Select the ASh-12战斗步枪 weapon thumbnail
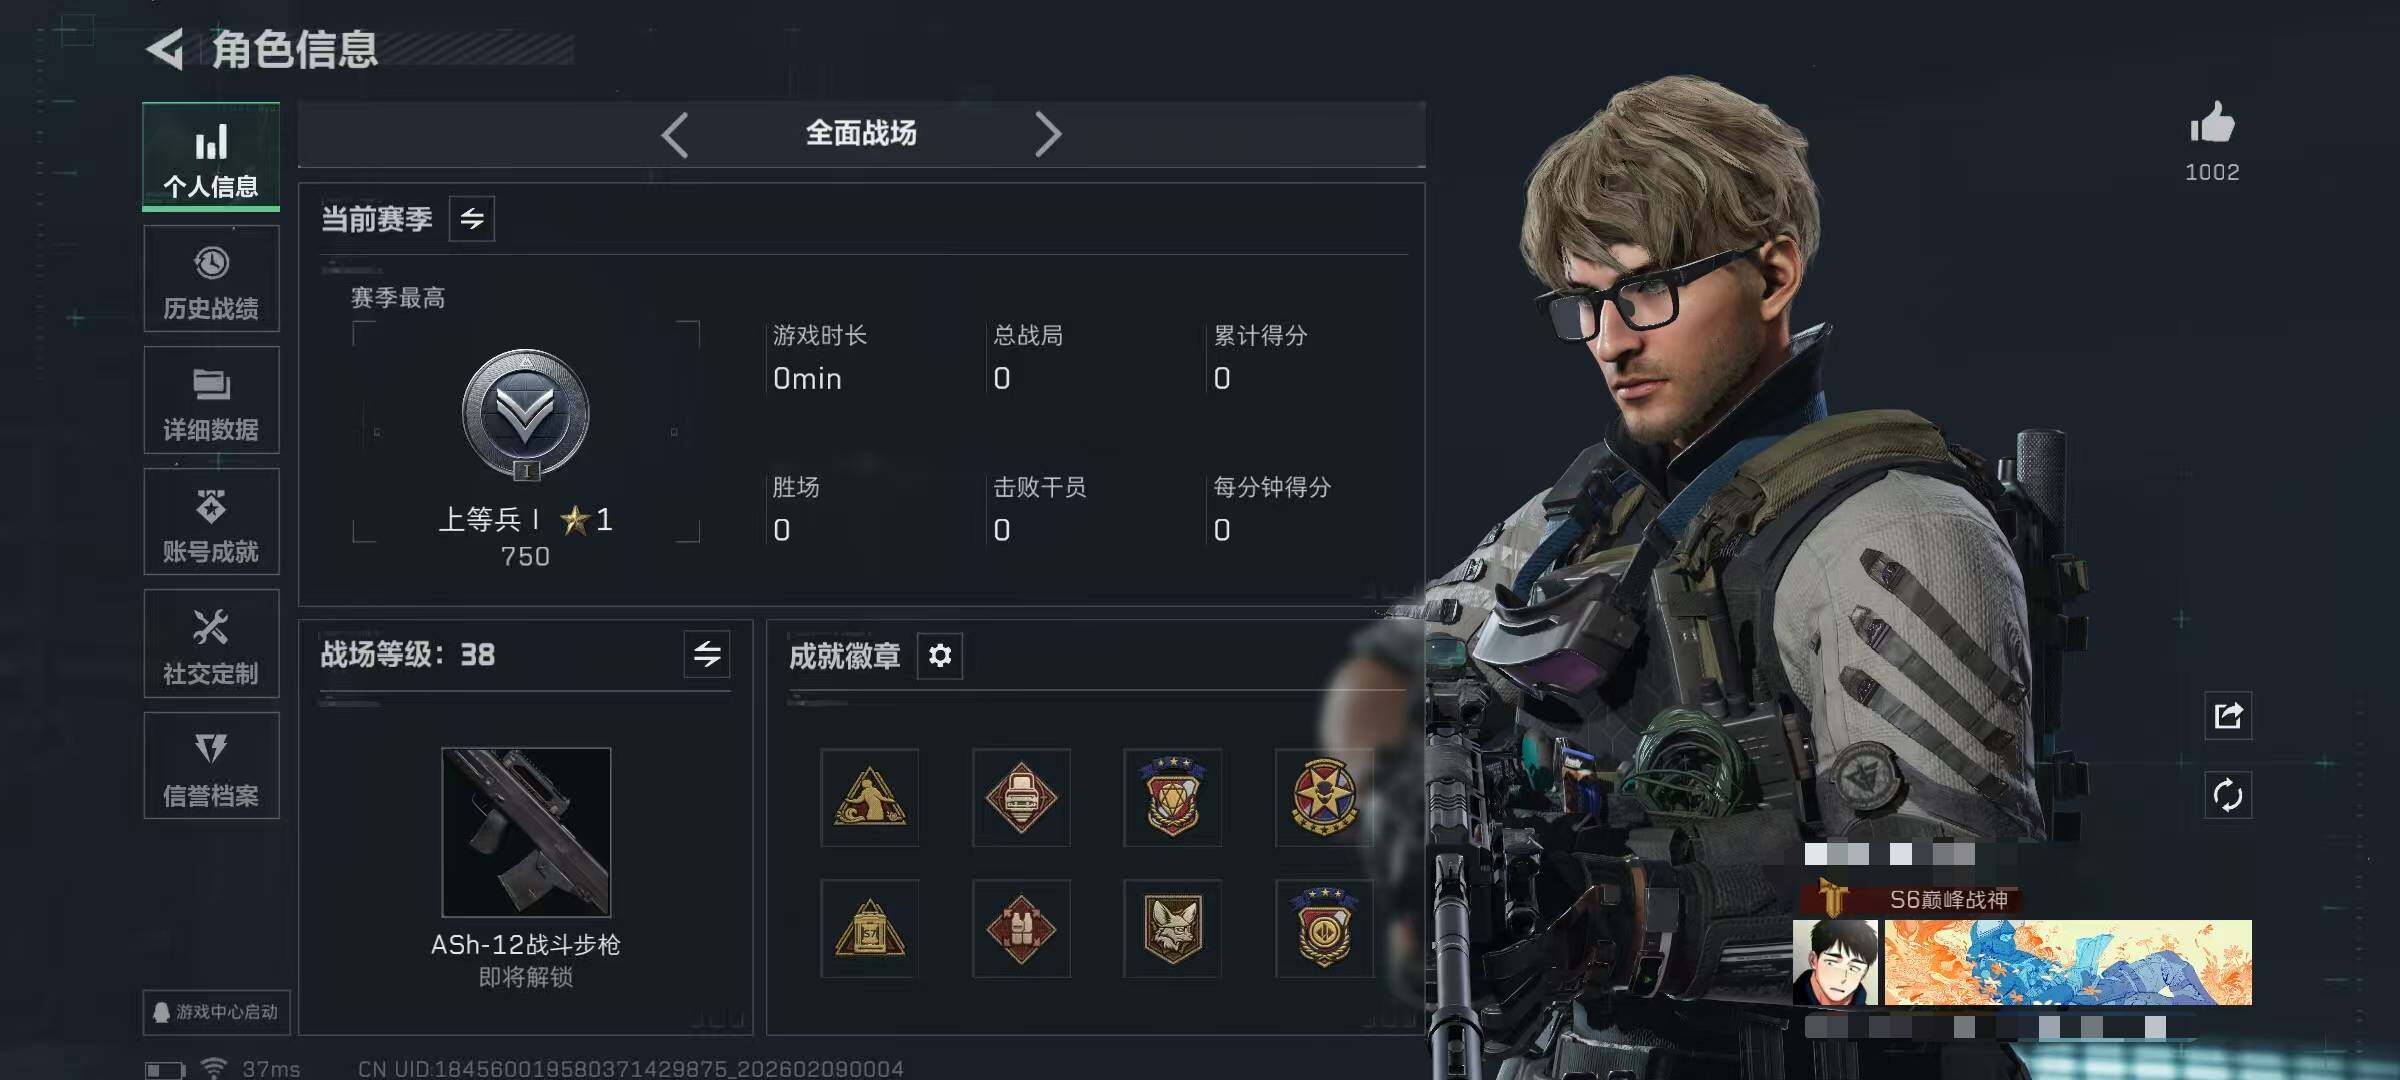 [526, 832]
